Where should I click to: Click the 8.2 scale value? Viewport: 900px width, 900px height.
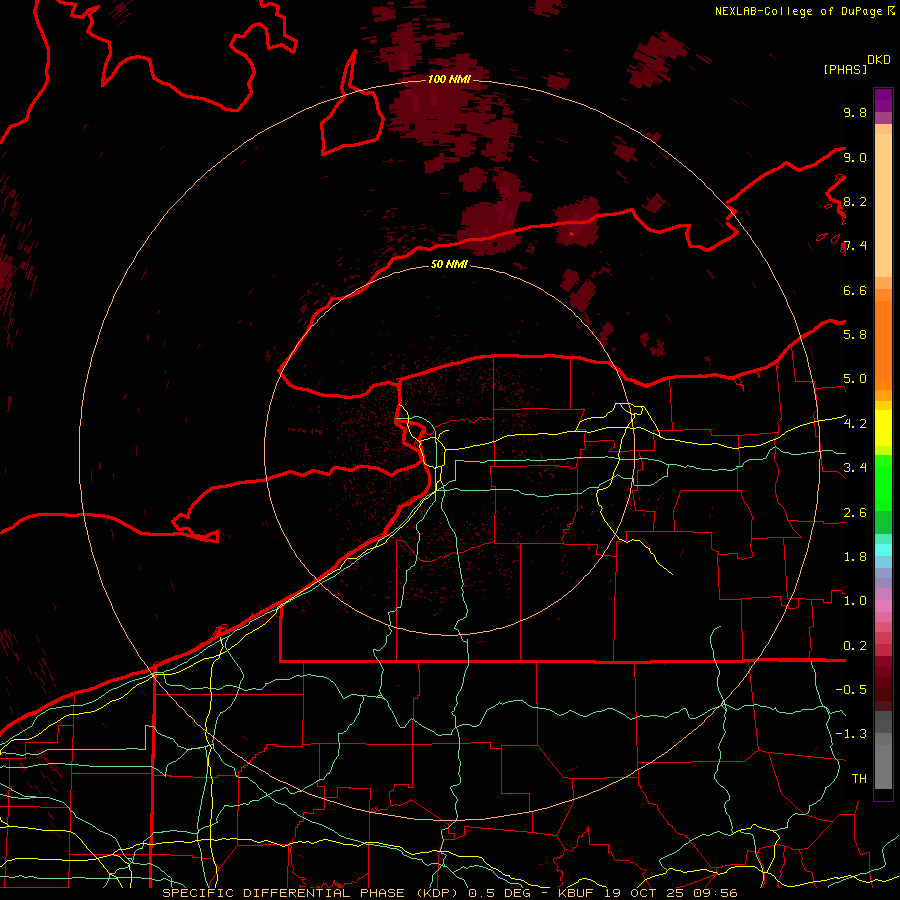tap(855, 201)
